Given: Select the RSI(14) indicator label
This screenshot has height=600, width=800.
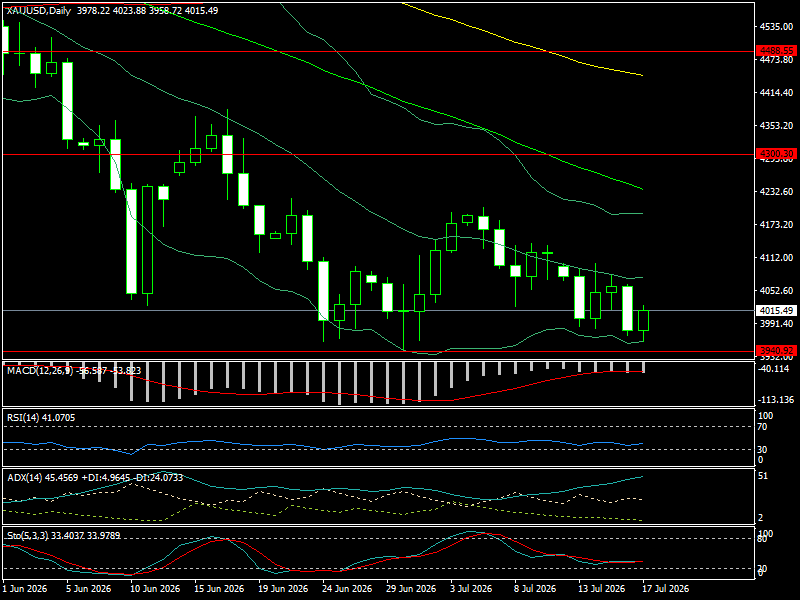Looking at the screenshot, I should (x=23, y=418).
